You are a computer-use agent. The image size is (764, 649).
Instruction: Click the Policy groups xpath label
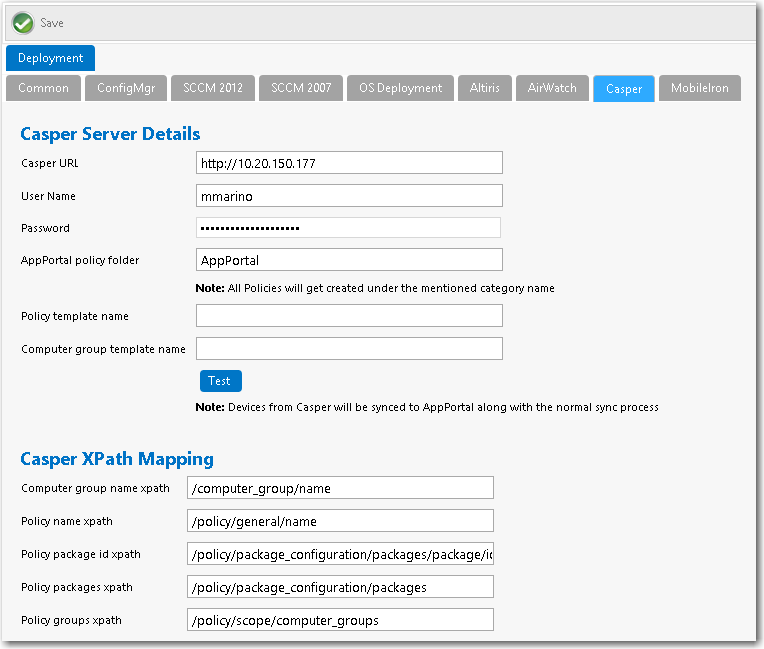click(71, 621)
